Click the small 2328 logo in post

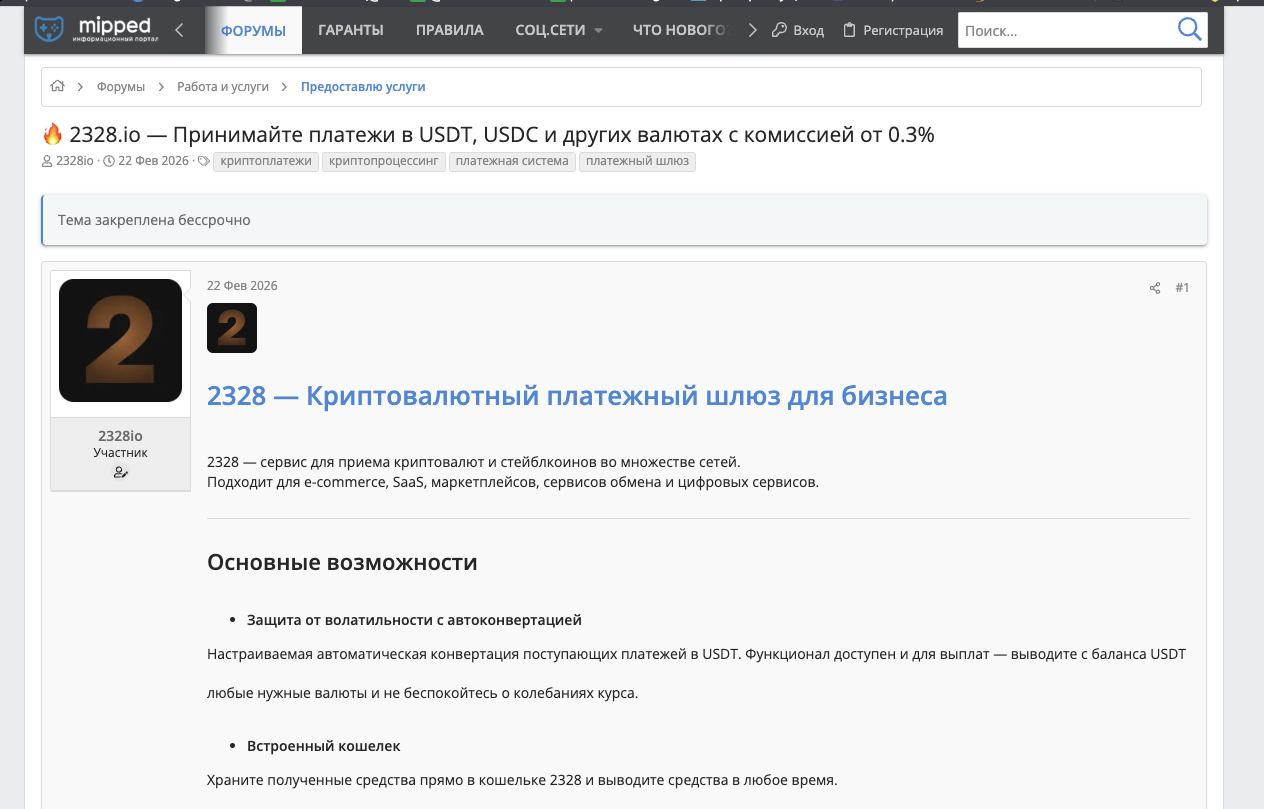tap(232, 328)
